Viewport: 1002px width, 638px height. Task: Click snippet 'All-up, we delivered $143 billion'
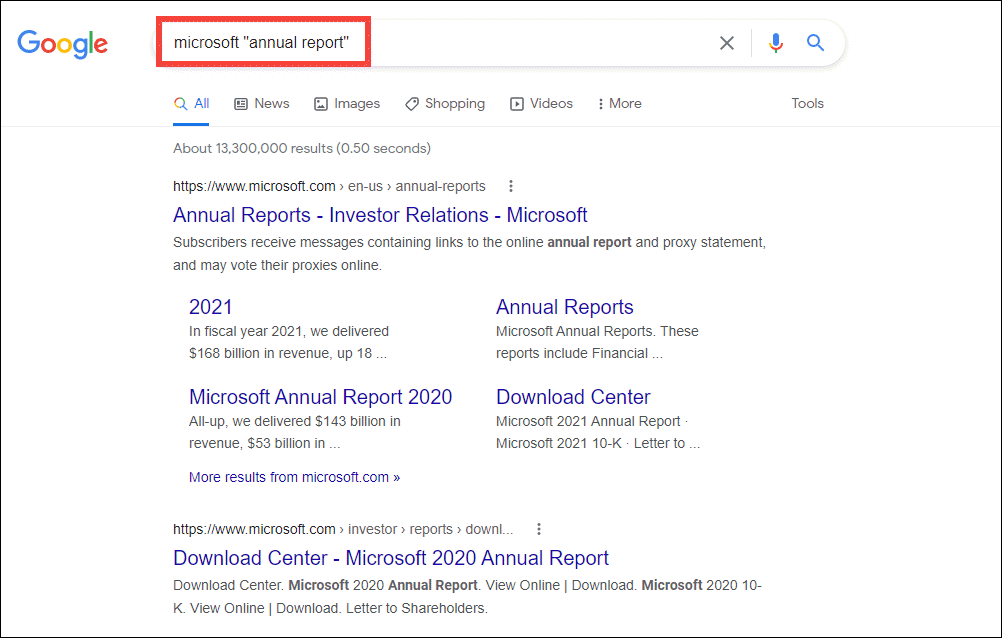point(295,432)
